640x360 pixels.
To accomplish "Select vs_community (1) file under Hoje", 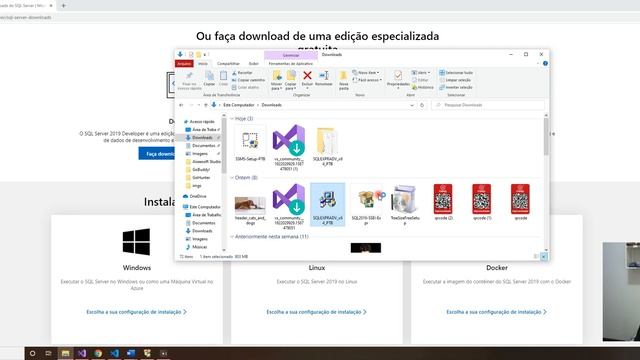I will coord(289,147).
